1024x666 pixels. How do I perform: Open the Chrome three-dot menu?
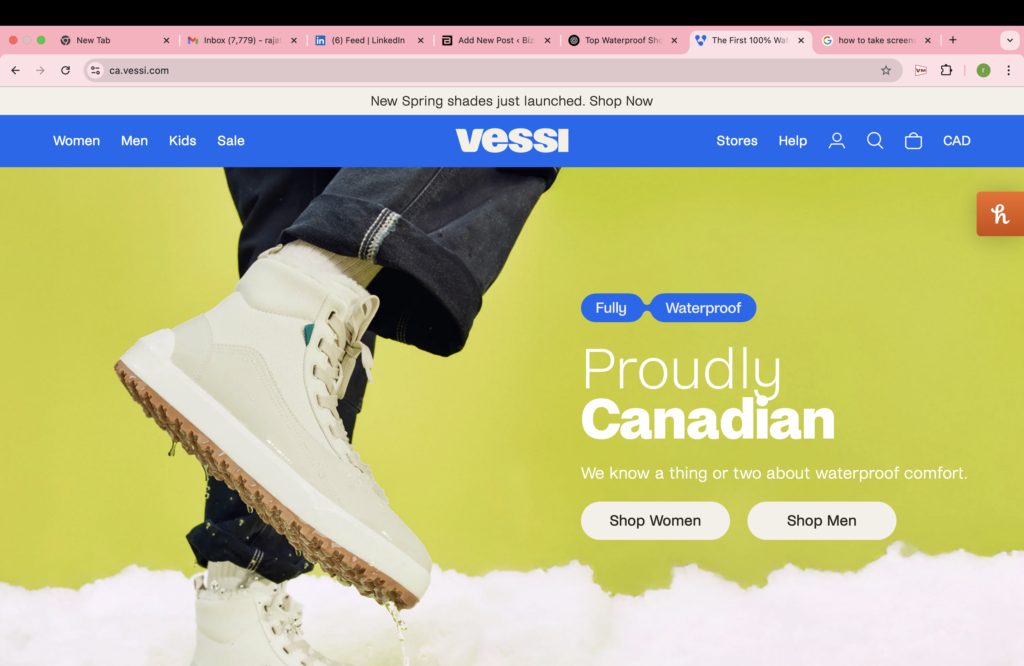pyautogui.click(x=1008, y=70)
